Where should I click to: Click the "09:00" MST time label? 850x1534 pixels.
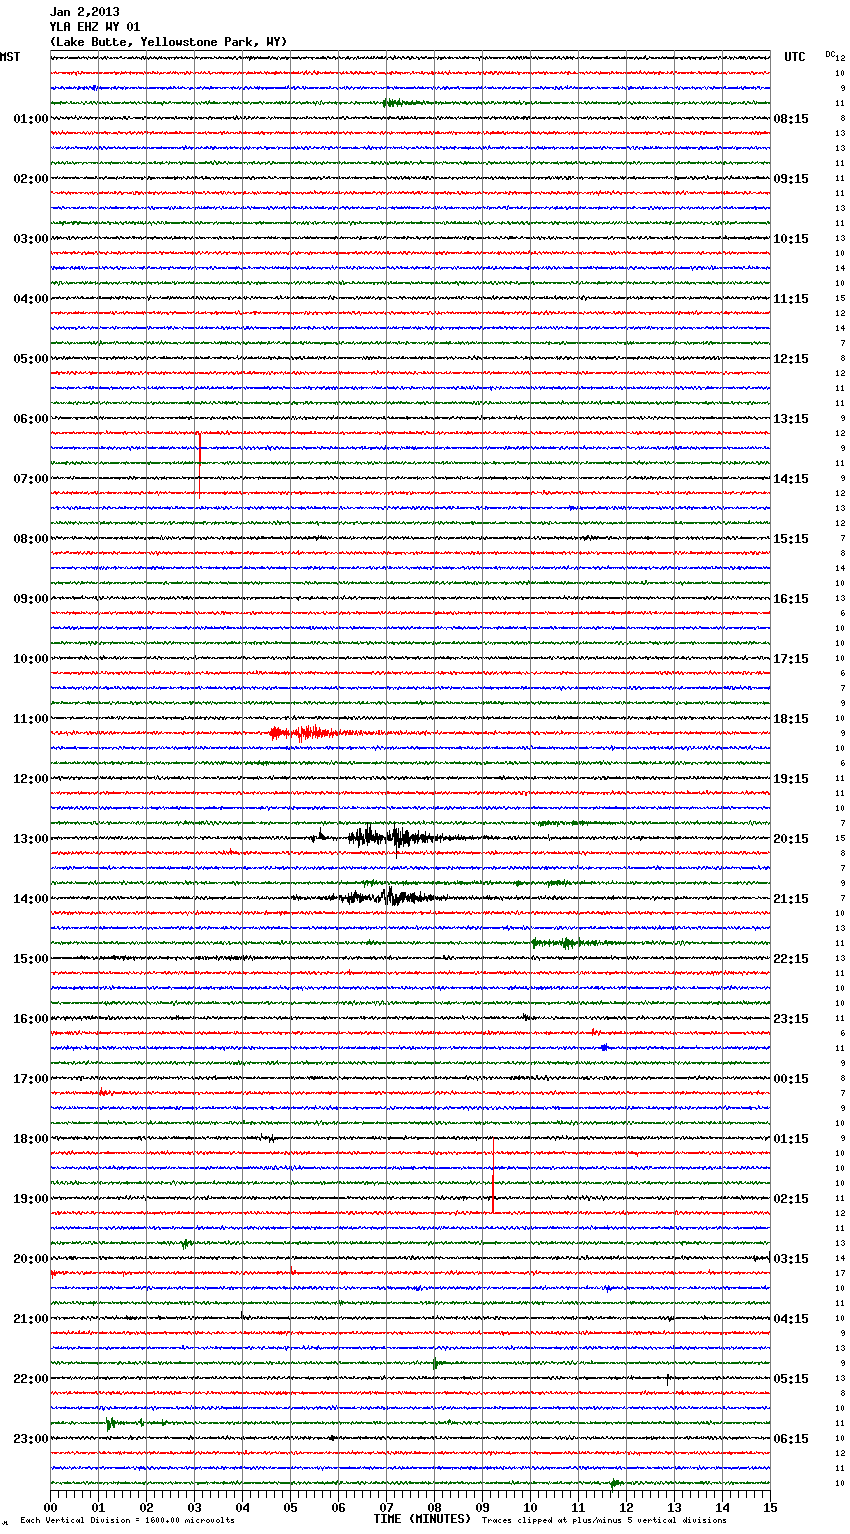31,599
